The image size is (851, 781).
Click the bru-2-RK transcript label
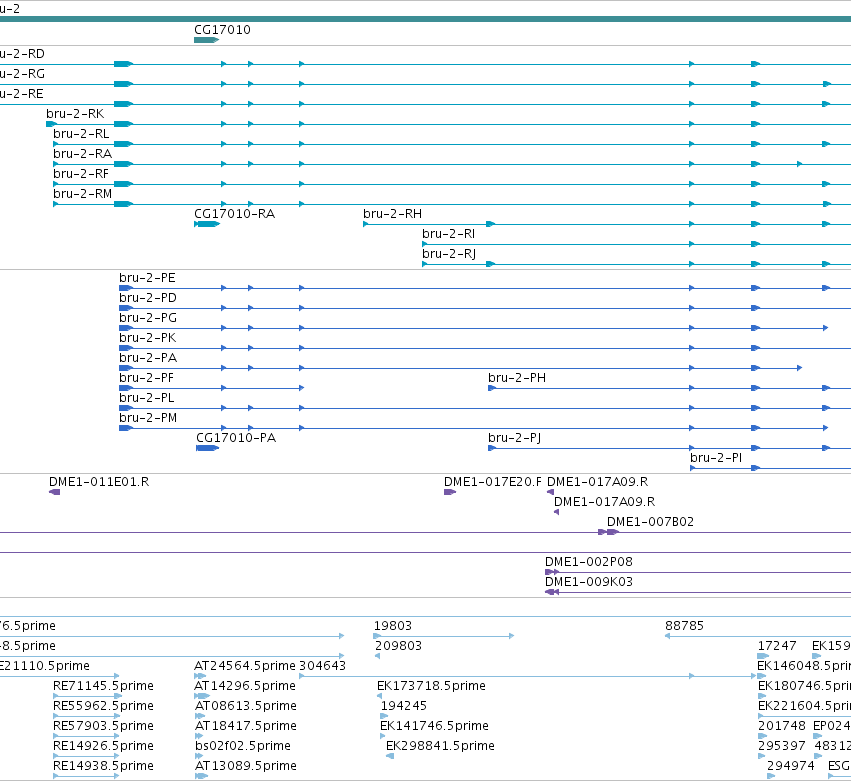pos(75,113)
